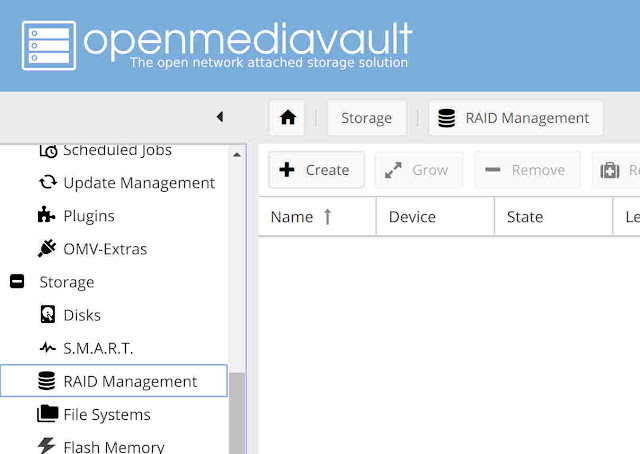
Task: Click the minus icon on Remove
Action: (x=493, y=169)
